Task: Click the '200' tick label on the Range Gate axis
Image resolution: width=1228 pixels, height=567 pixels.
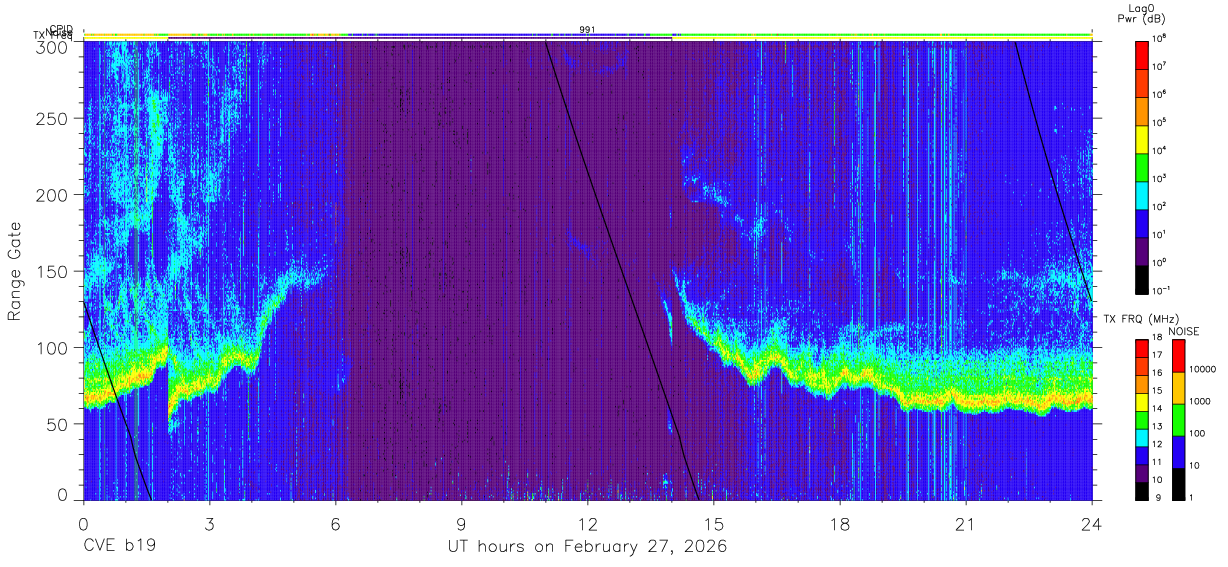Action: 52,195
